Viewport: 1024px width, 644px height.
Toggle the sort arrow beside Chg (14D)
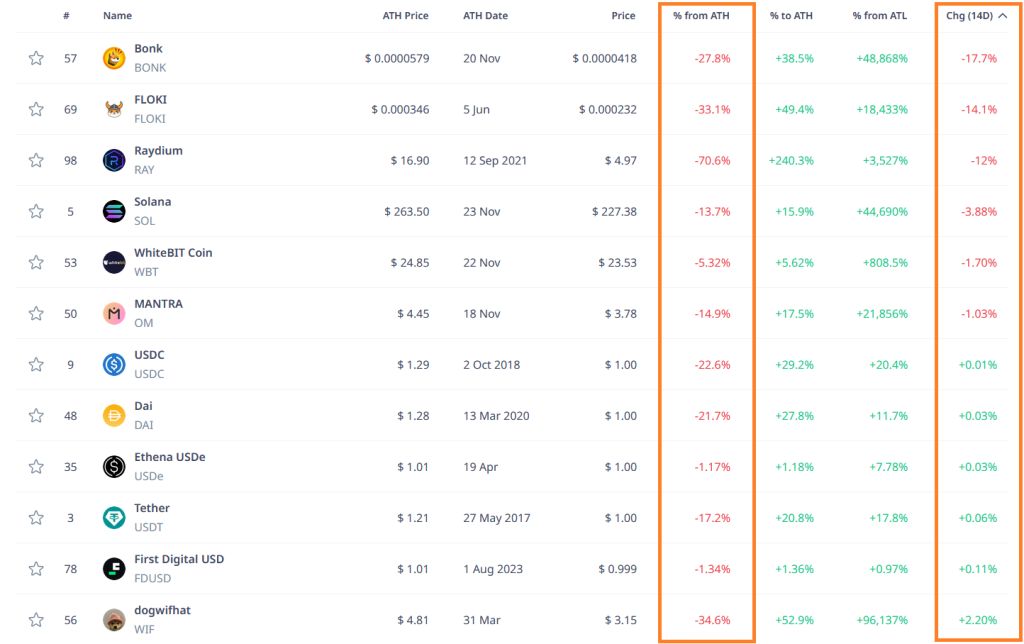click(1002, 16)
